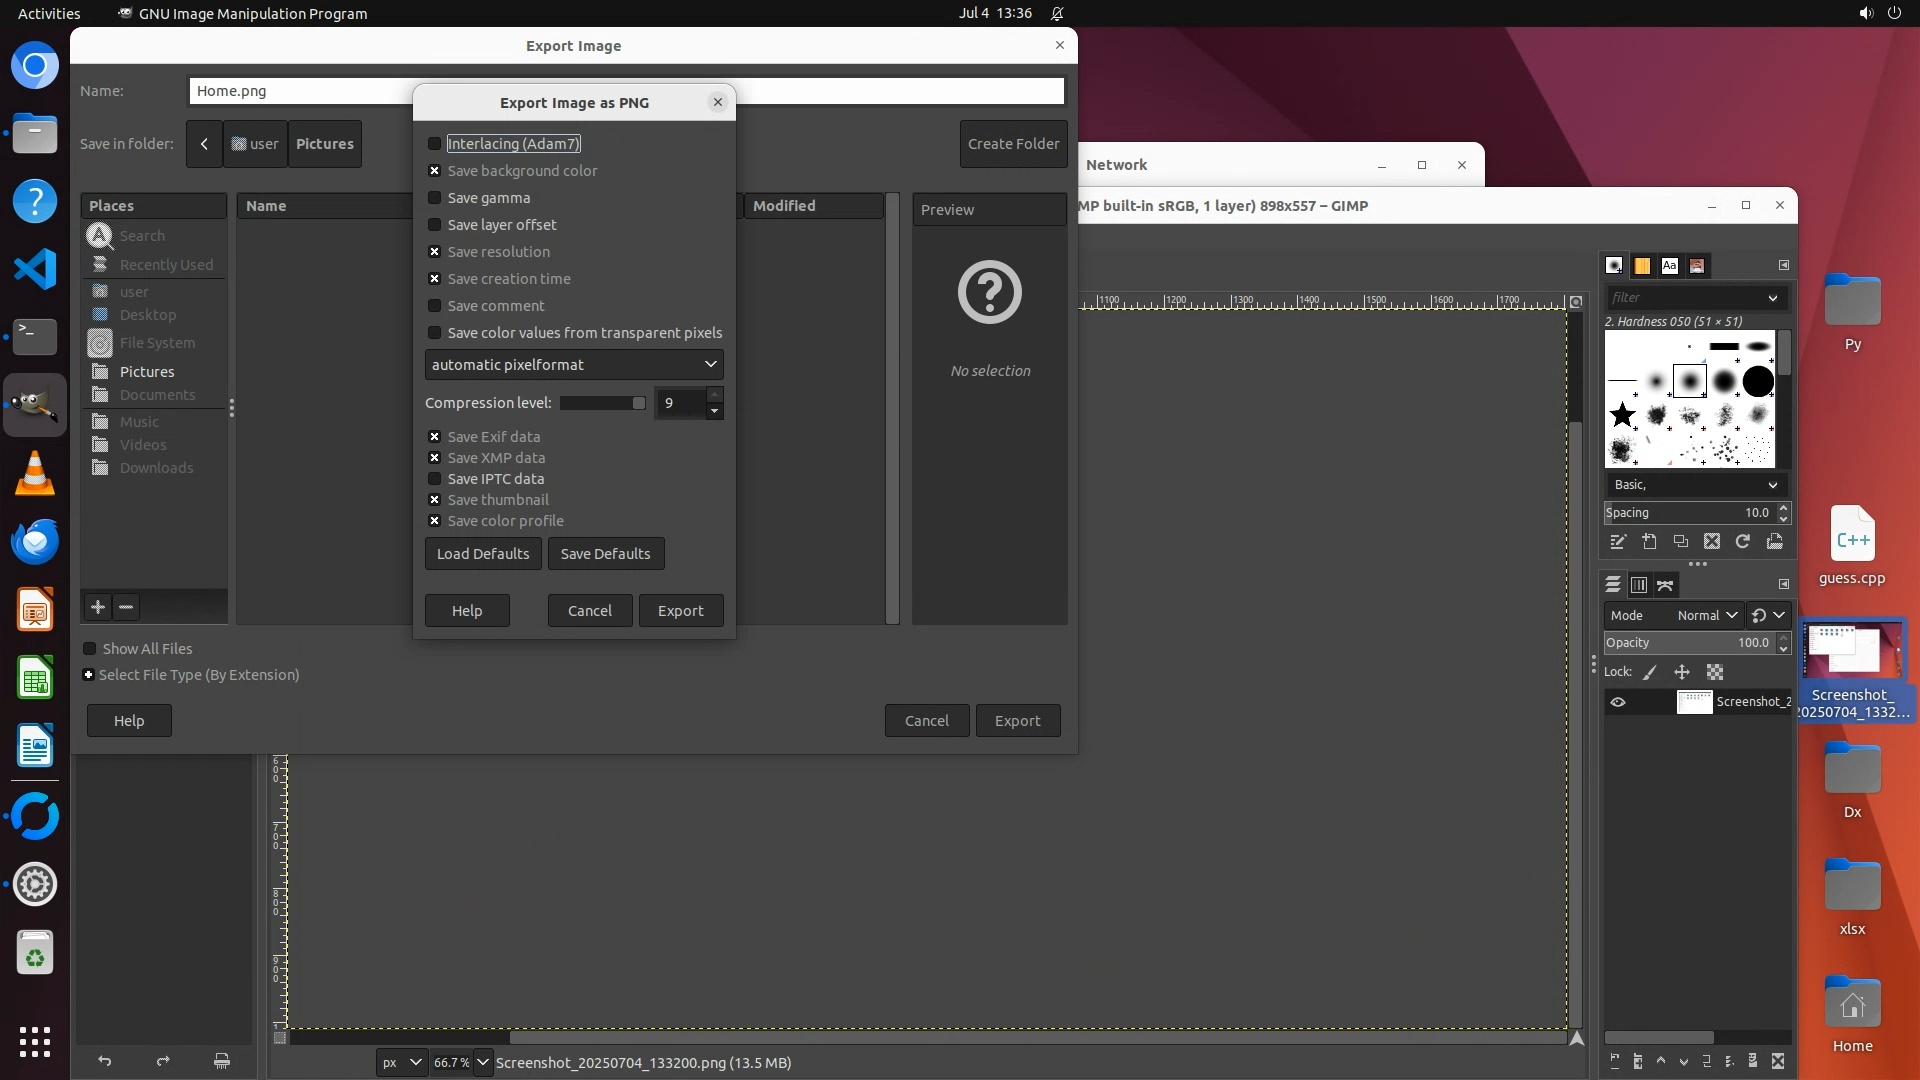Select Downloads in Places list
This screenshot has height=1080, width=1920.
[156, 468]
